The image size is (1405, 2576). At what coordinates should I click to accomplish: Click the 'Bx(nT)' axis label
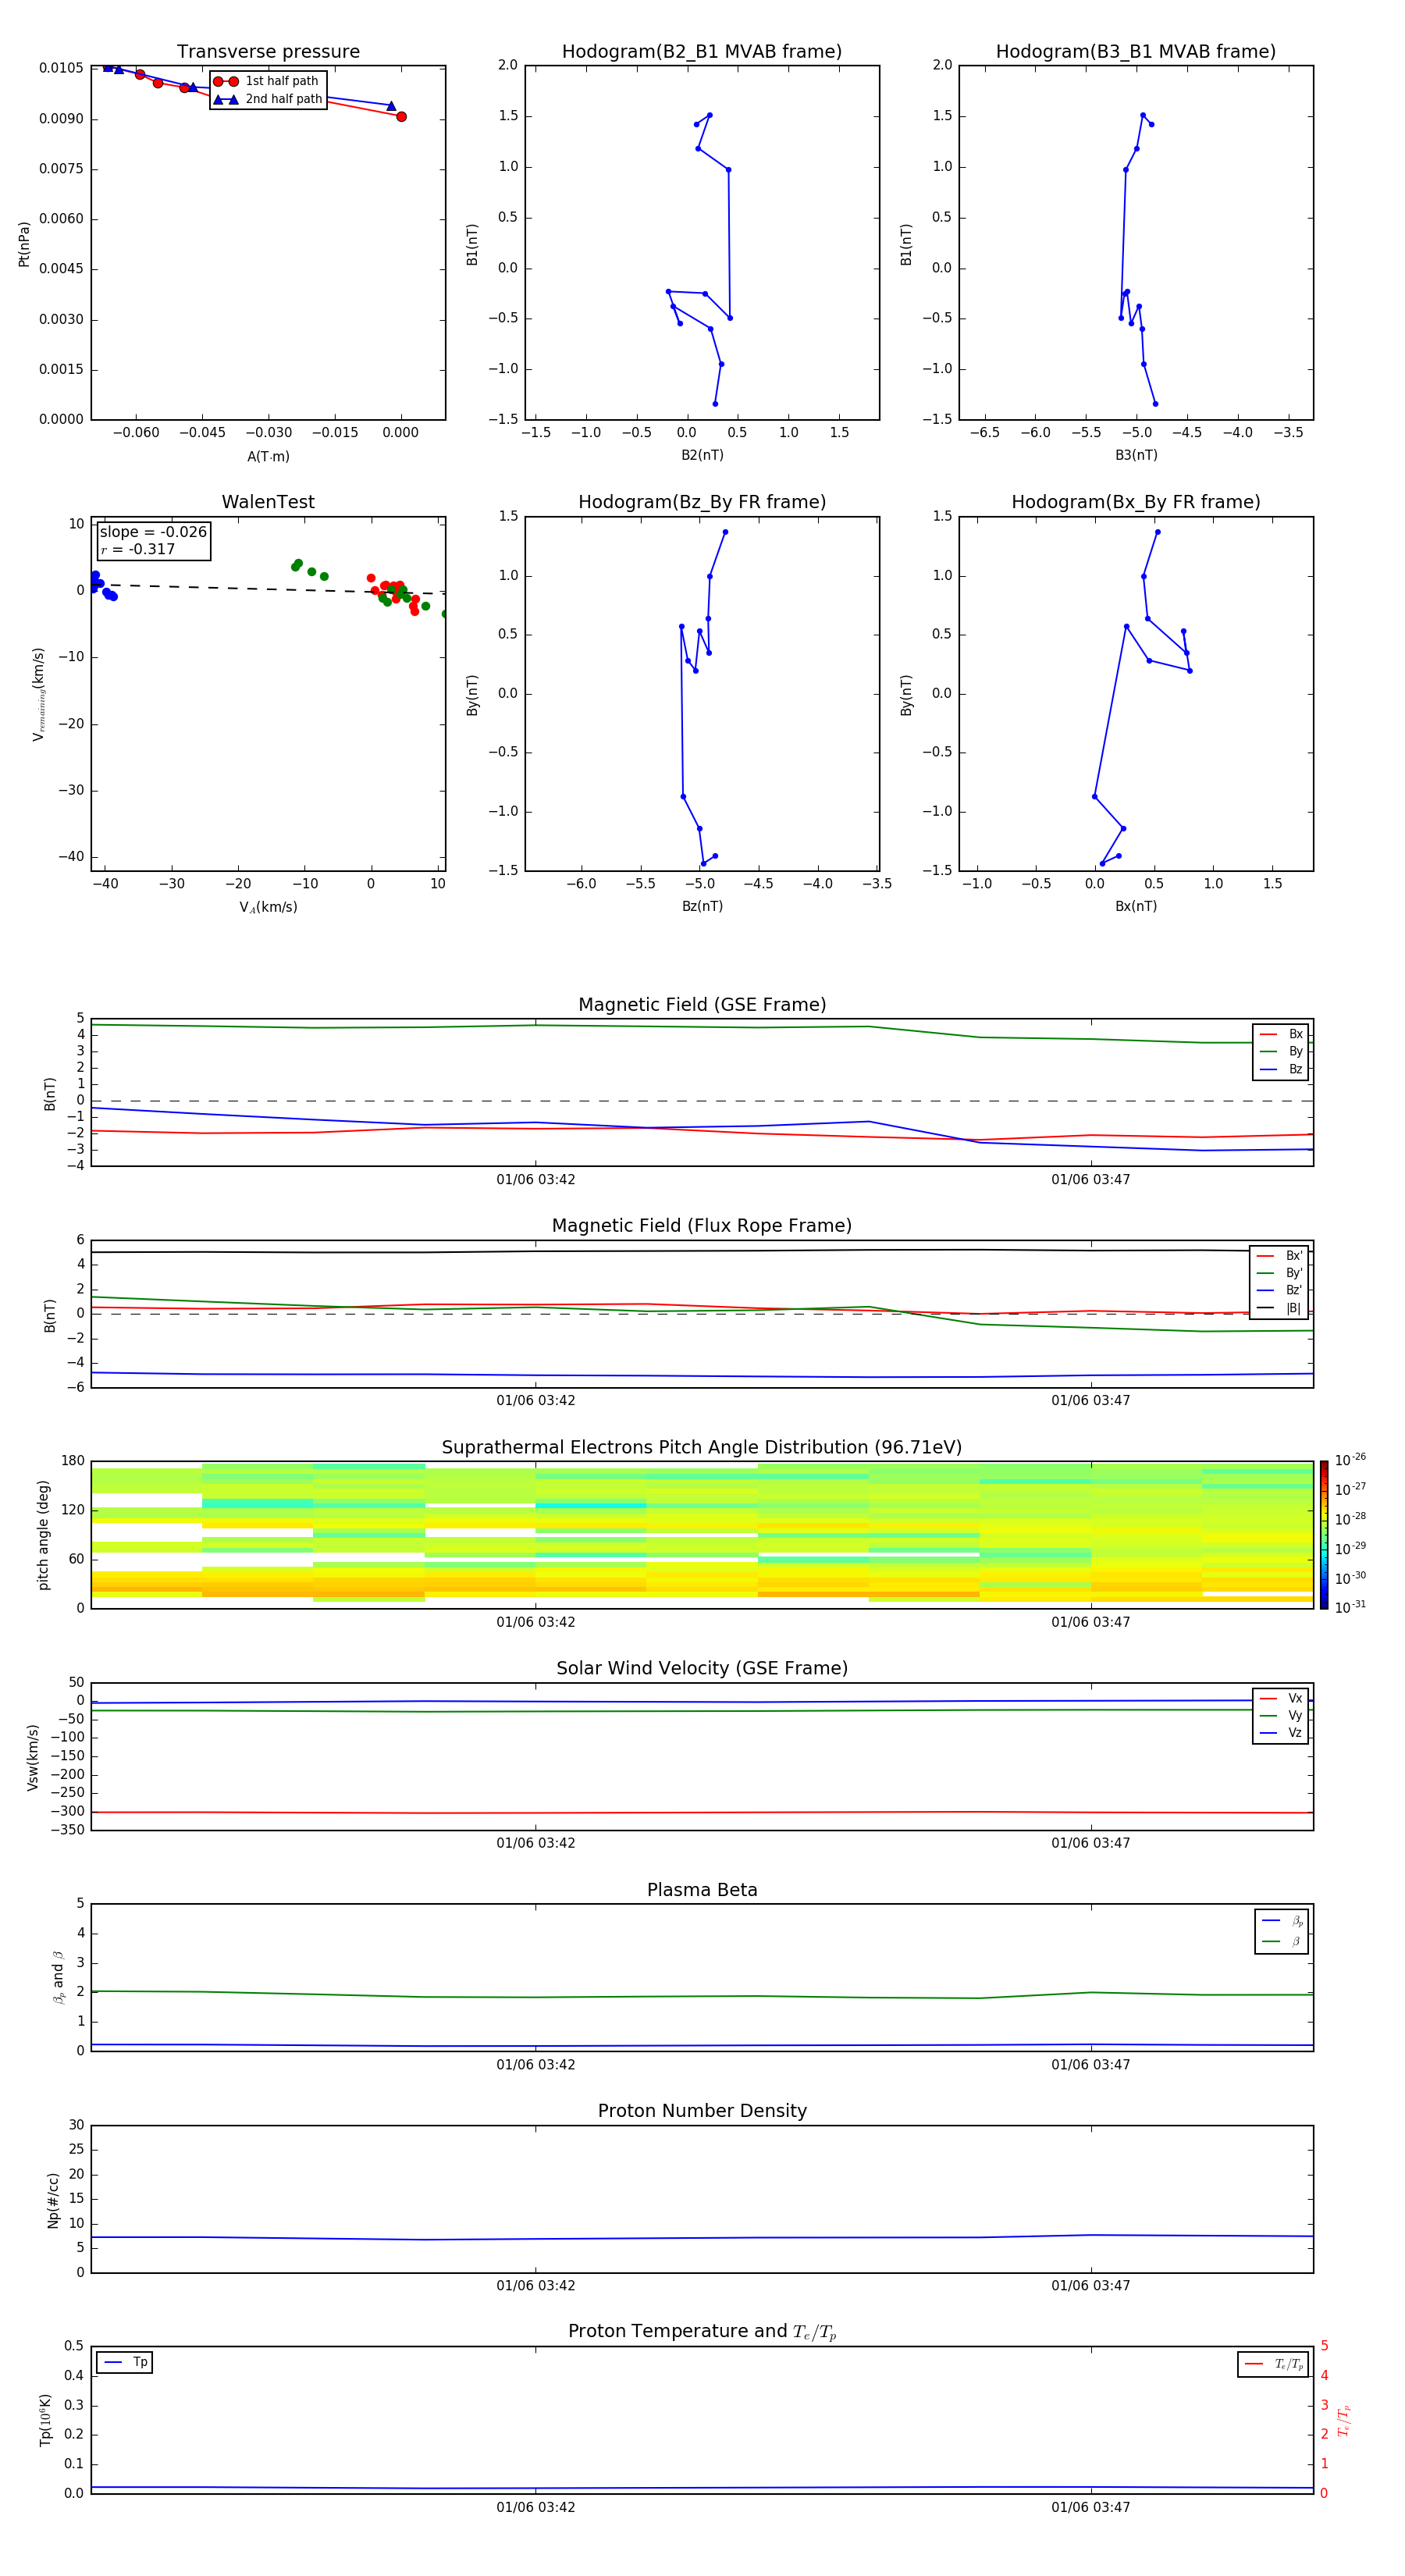click(x=1136, y=906)
